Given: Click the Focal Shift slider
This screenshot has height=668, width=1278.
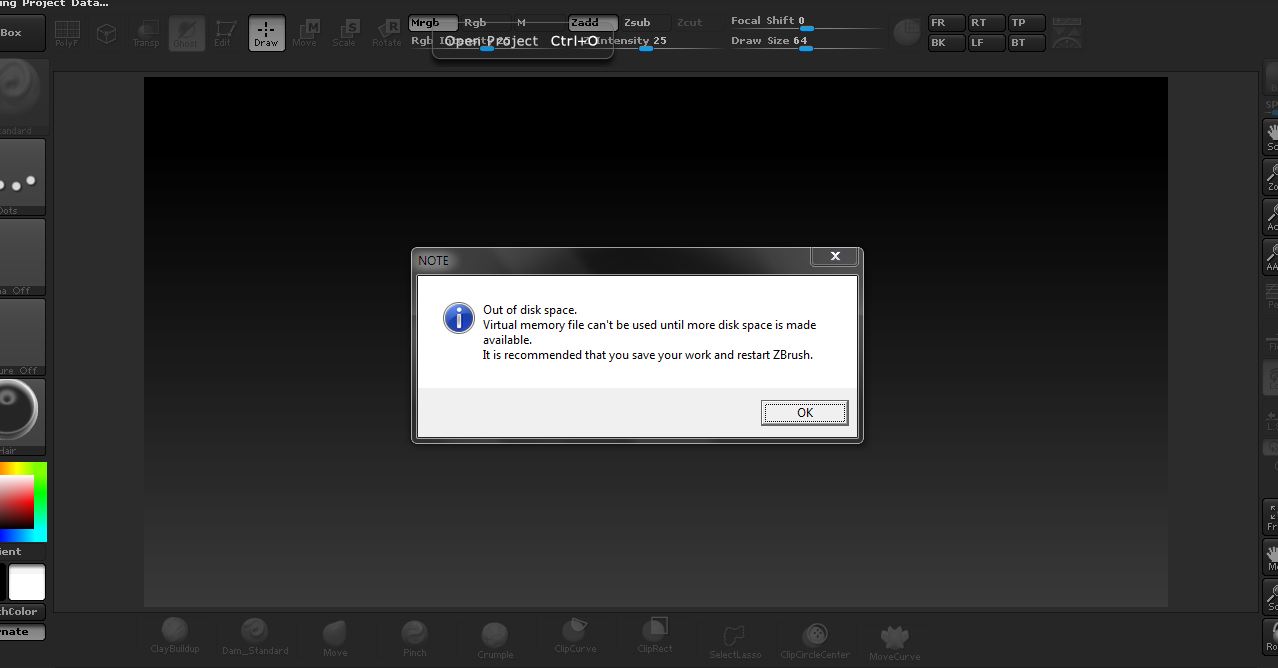Looking at the screenshot, I should [x=805, y=23].
